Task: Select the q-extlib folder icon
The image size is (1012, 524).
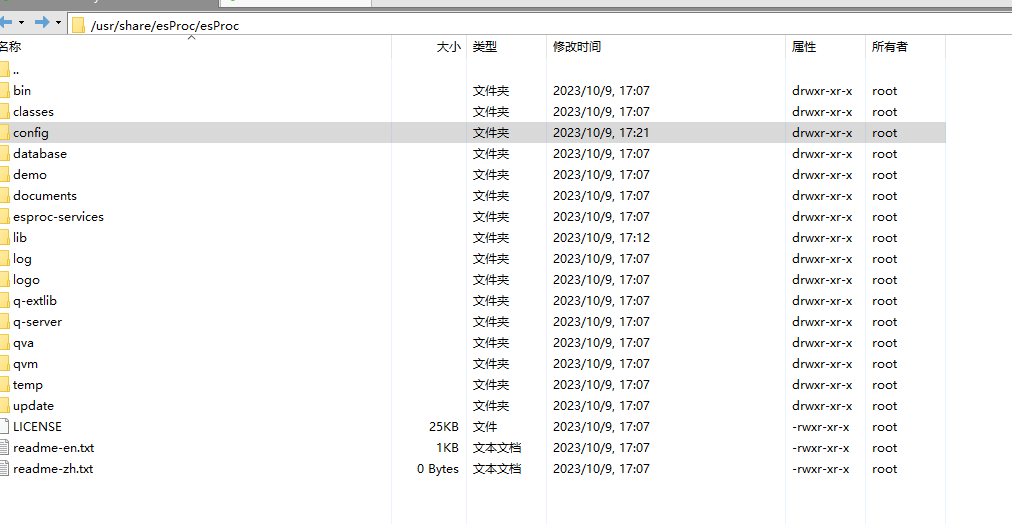Action: [x=5, y=300]
